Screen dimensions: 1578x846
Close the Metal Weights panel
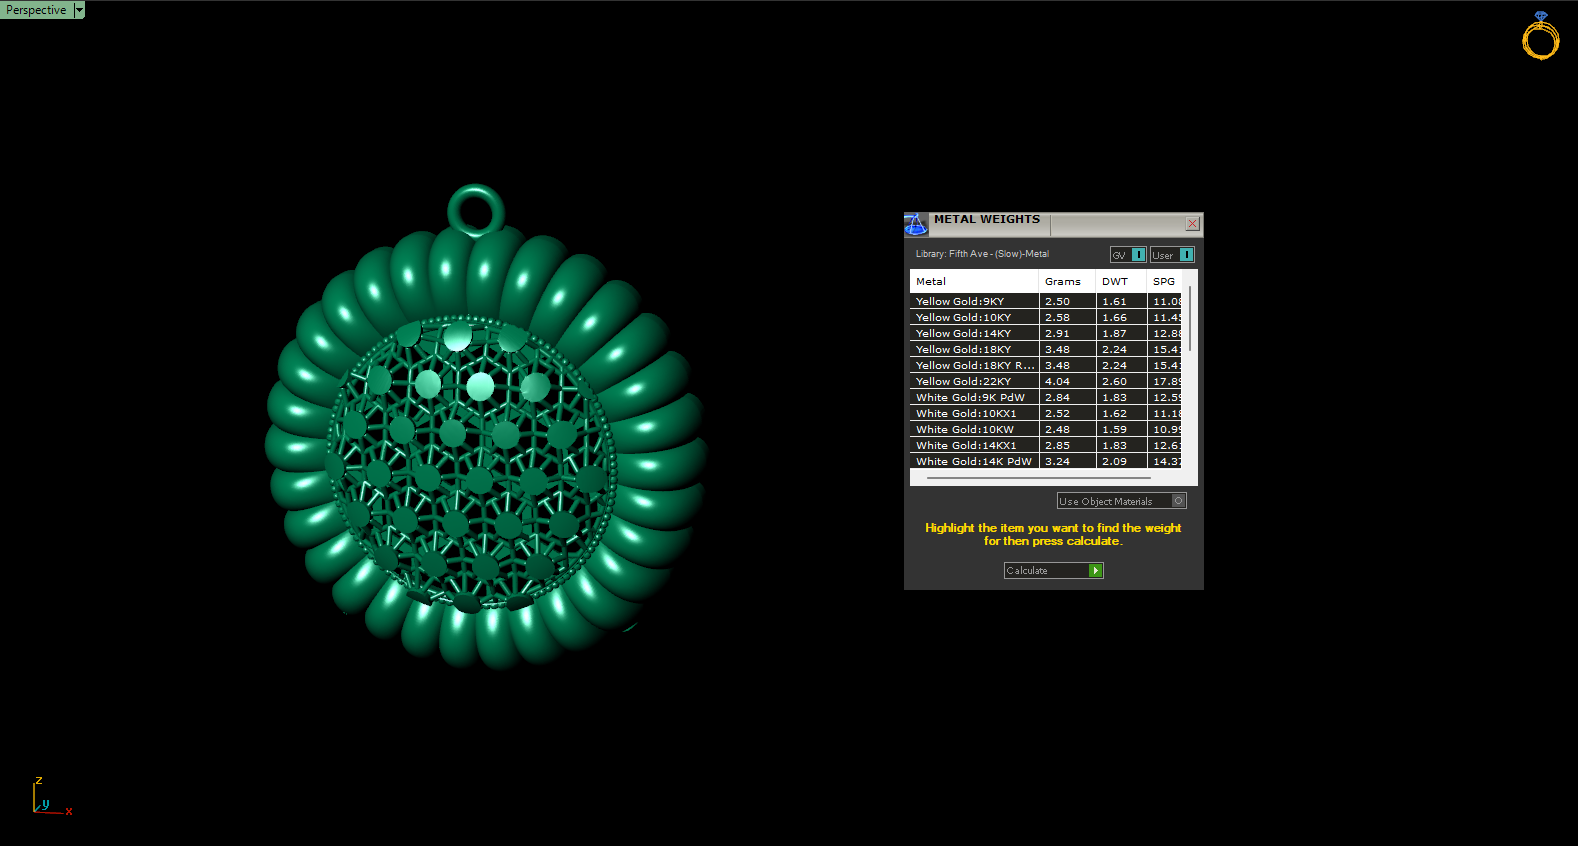1192,224
